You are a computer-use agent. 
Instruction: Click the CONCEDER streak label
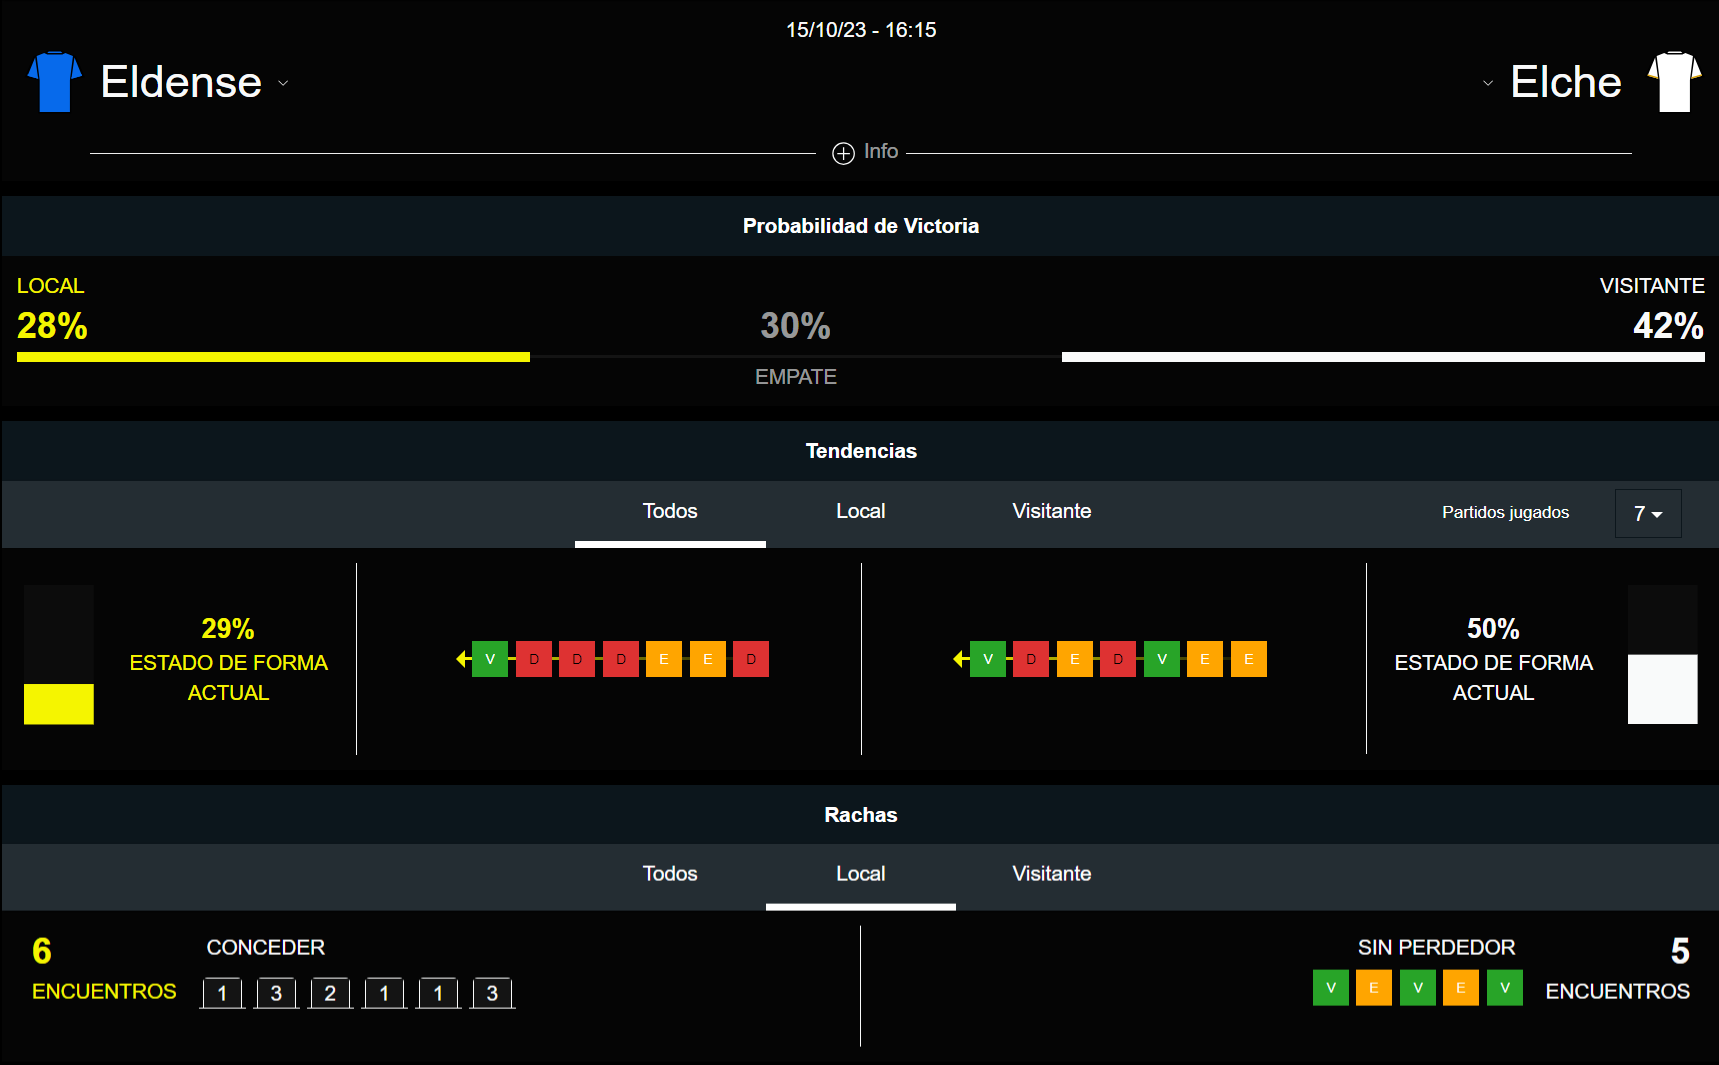[266, 948]
